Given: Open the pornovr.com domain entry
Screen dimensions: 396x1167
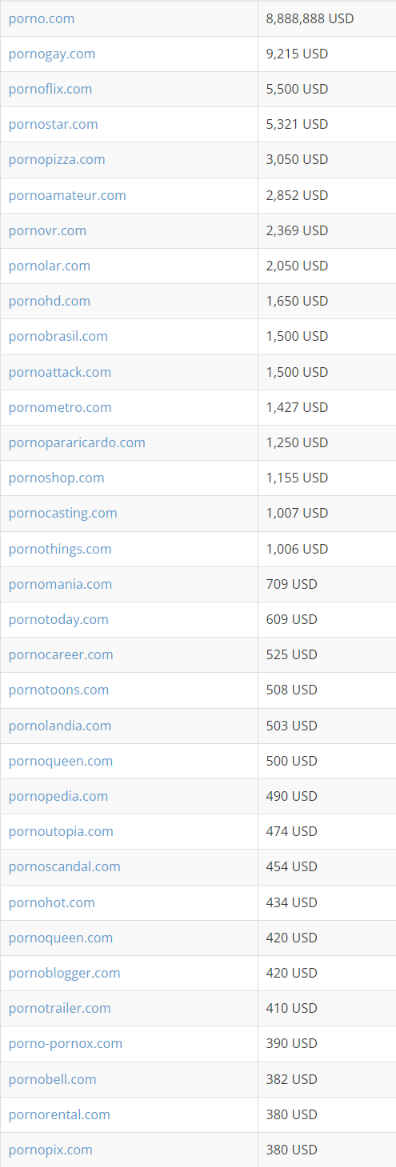Looking at the screenshot, I should click(47, 231).
